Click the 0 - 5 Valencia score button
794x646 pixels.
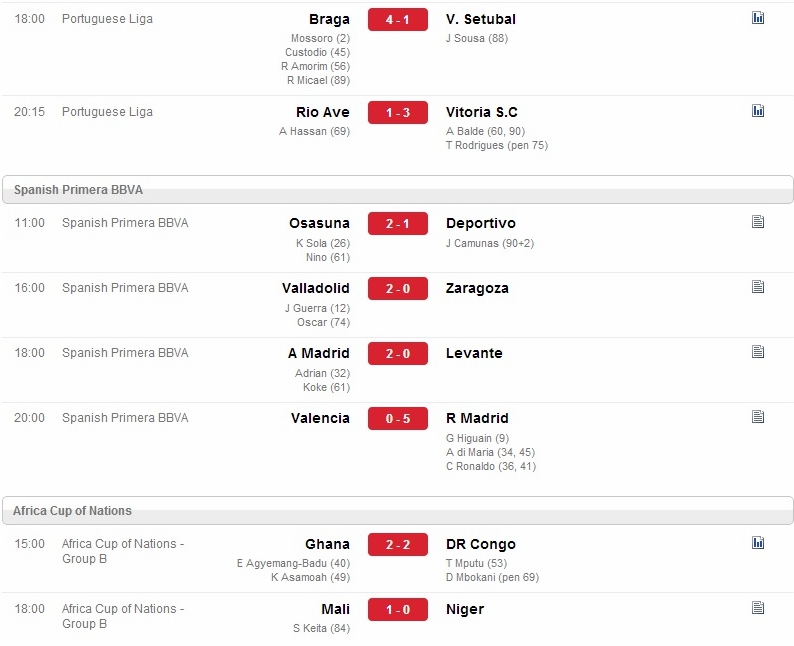pyautogui.click(x=398, y=419)
